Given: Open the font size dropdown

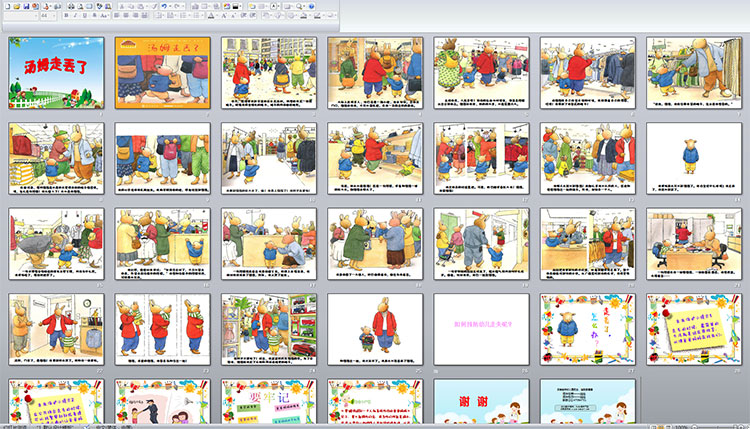Looking at the screenshot, I should click(x=54, y=16).
